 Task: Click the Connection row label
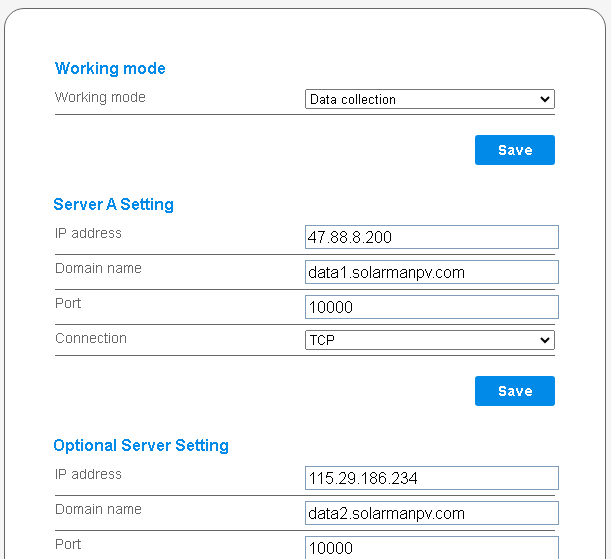(x=91, y=339)
